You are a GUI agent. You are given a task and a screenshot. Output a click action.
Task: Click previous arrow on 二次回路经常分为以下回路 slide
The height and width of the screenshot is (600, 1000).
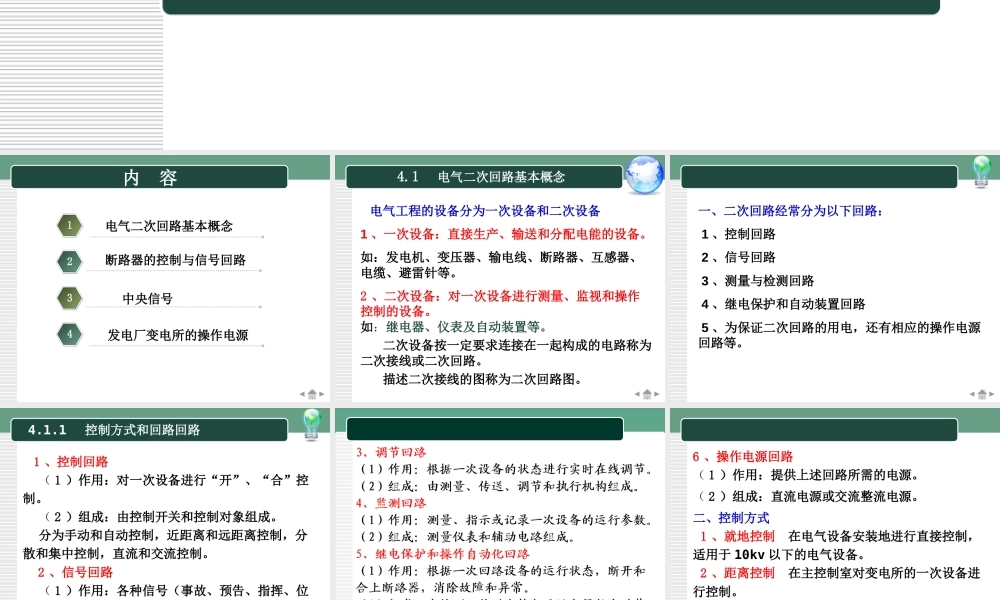(x=972, y=394)
